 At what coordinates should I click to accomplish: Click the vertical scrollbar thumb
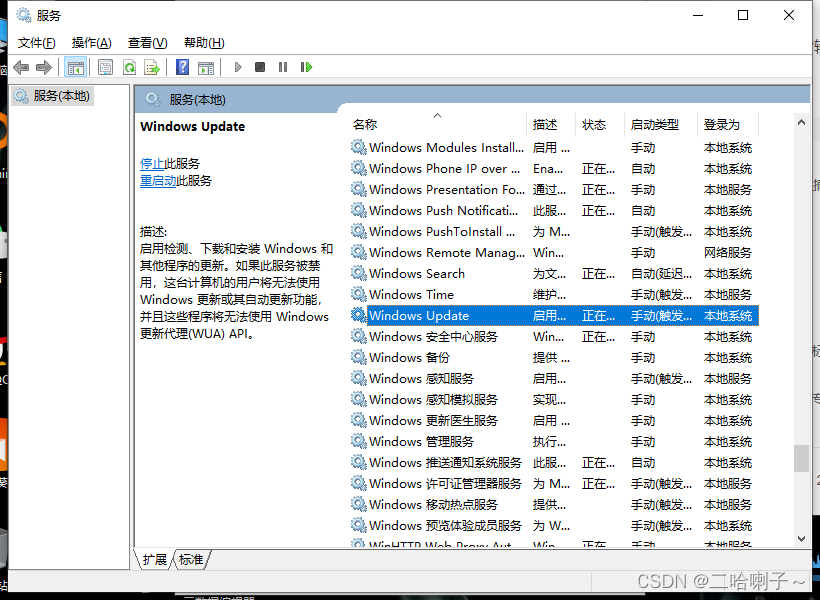pos(801,458)
